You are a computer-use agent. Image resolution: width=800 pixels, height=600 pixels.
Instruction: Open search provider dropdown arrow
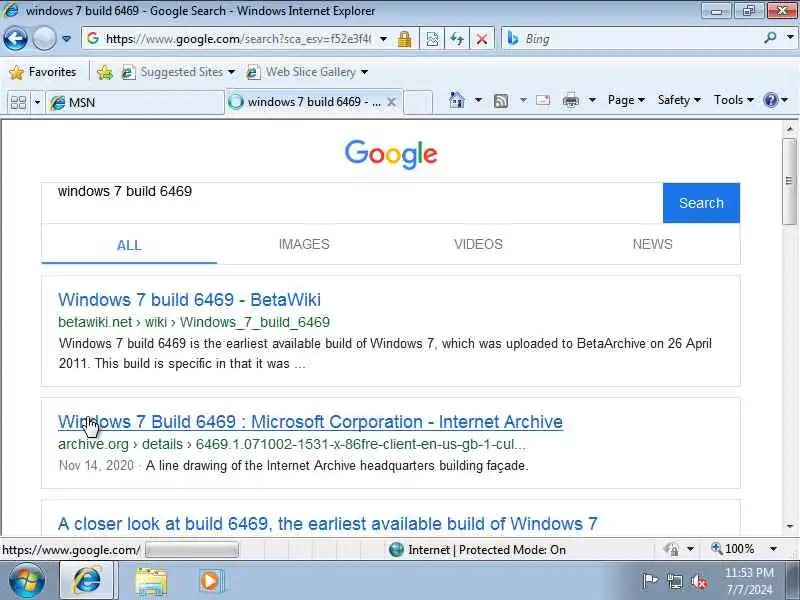click(790, 37)
